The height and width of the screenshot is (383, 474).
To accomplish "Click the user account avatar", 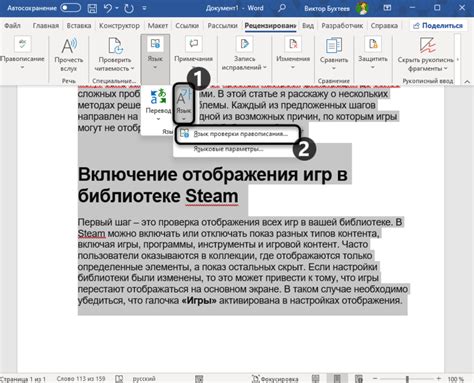I will coord(362,8).
